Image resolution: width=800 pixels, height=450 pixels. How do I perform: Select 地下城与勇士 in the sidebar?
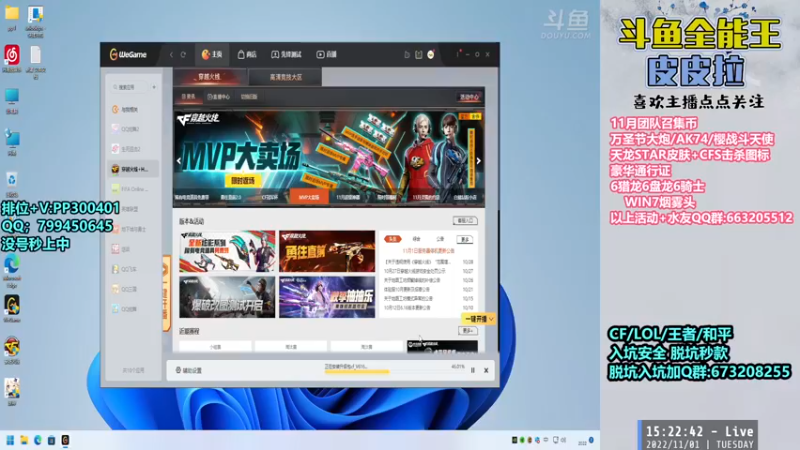point(133,229)
